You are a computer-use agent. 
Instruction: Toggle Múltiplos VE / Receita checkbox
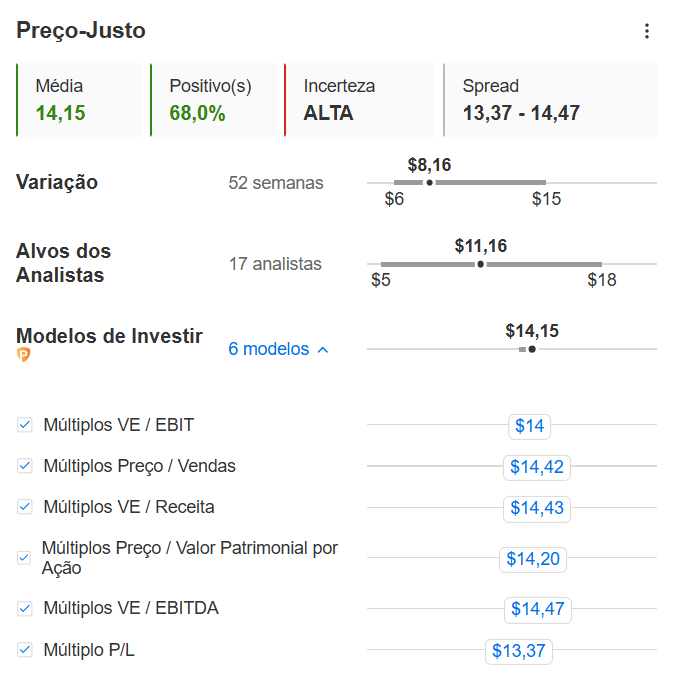24,507
